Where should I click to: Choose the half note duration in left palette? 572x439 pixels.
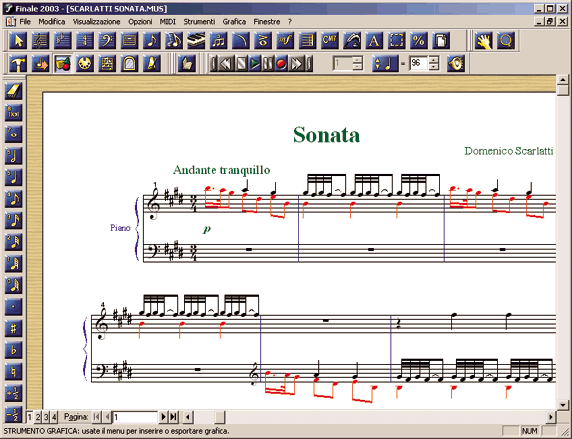[13, 156]
